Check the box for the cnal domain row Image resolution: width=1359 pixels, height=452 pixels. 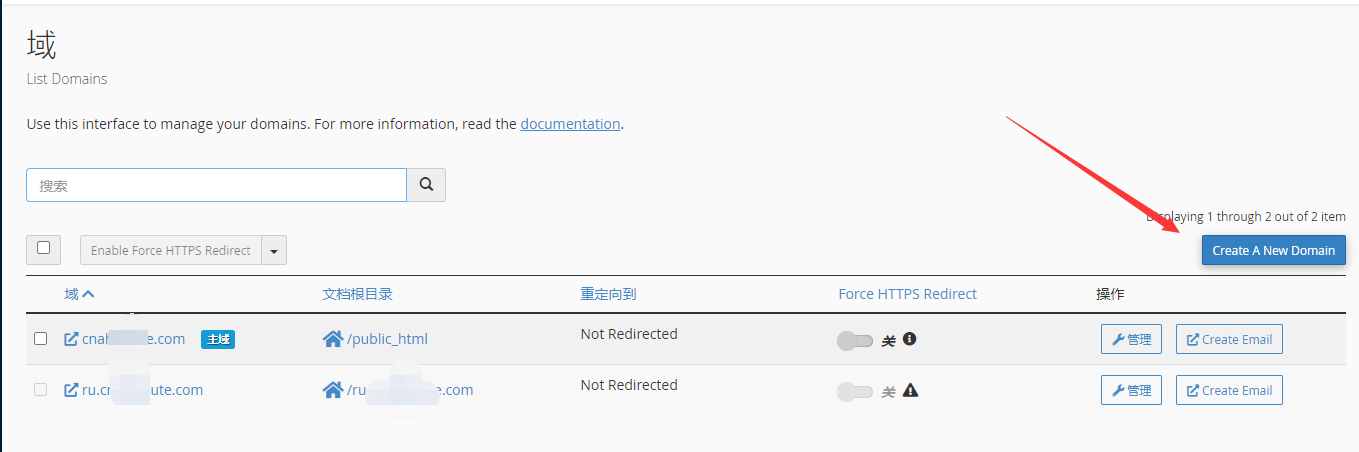(x=41, y=339)
